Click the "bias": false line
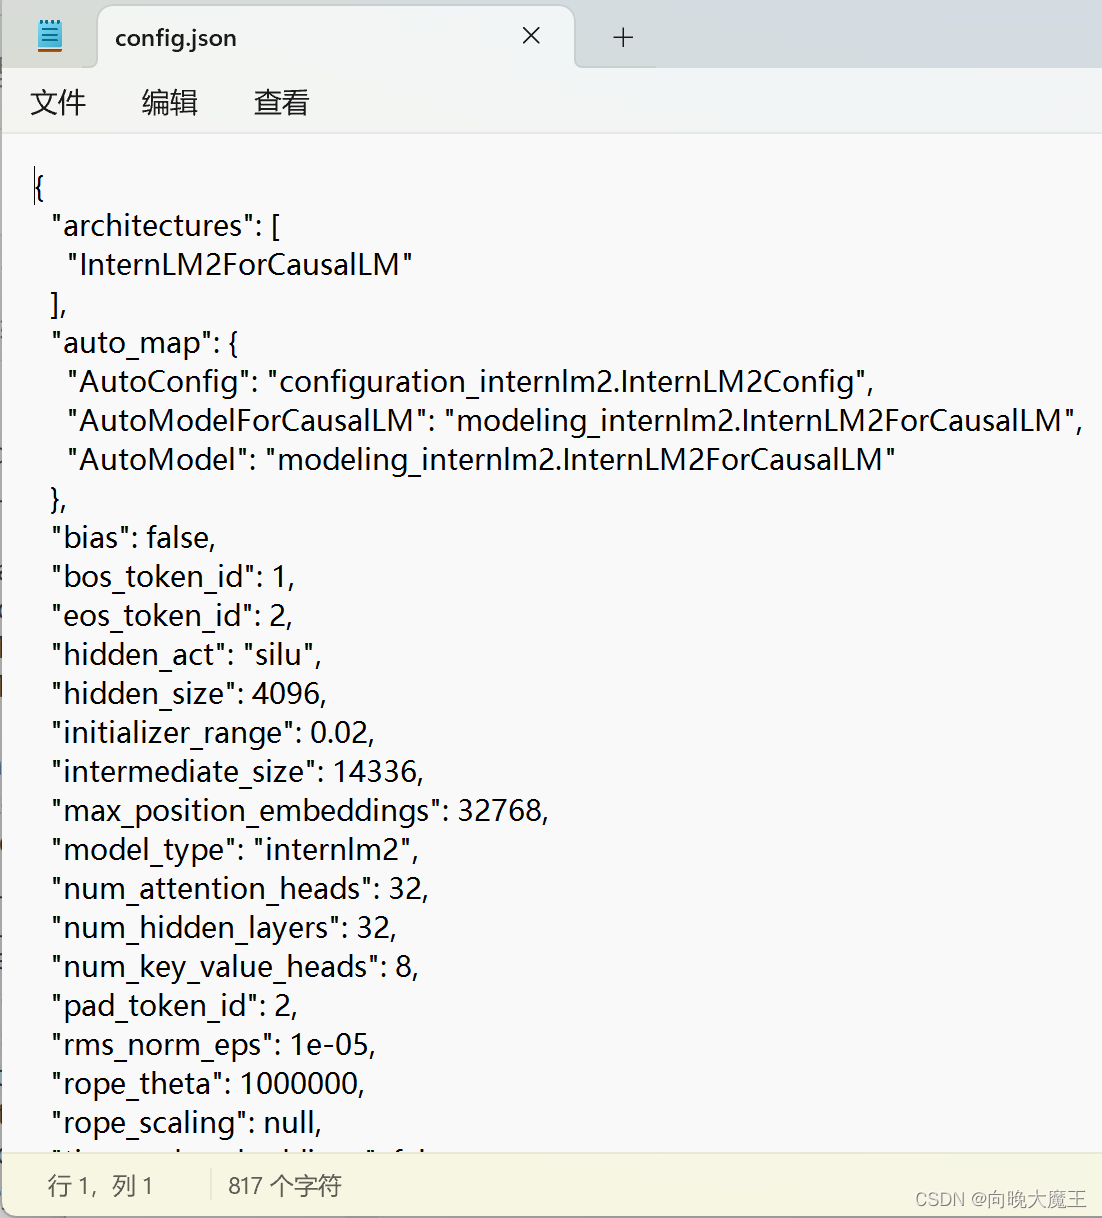The height and width of the screenshot is (1218, 1102). tap(134, 538)
